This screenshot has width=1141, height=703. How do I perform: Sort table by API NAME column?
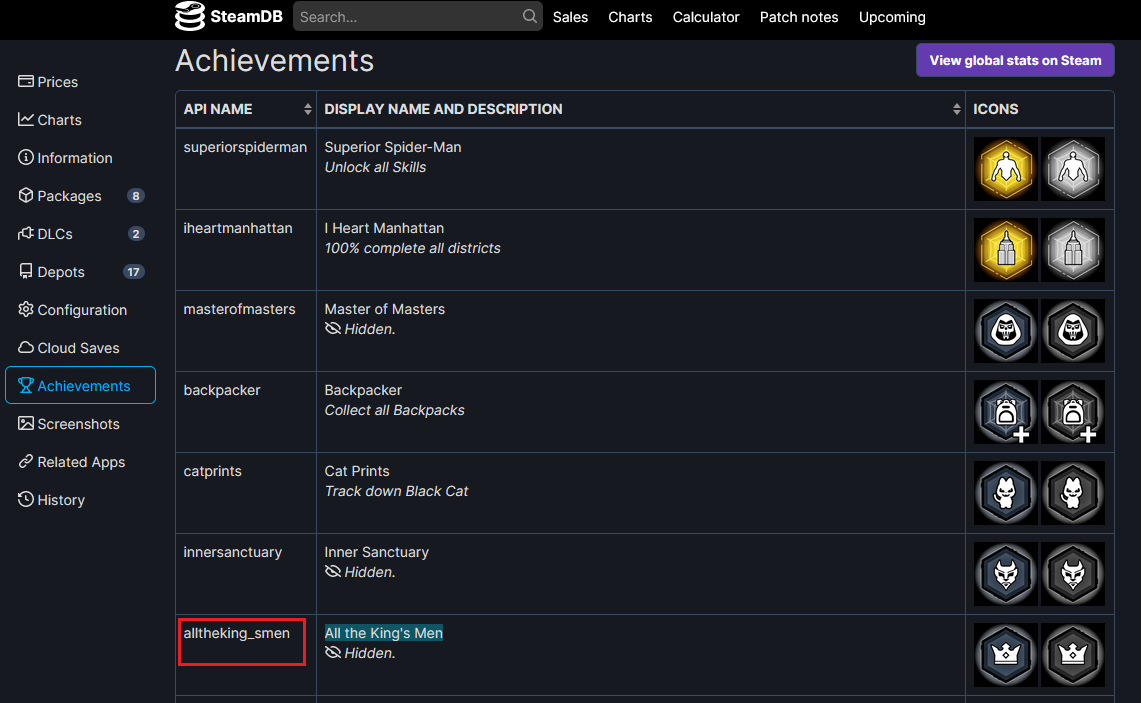[246, 109]
